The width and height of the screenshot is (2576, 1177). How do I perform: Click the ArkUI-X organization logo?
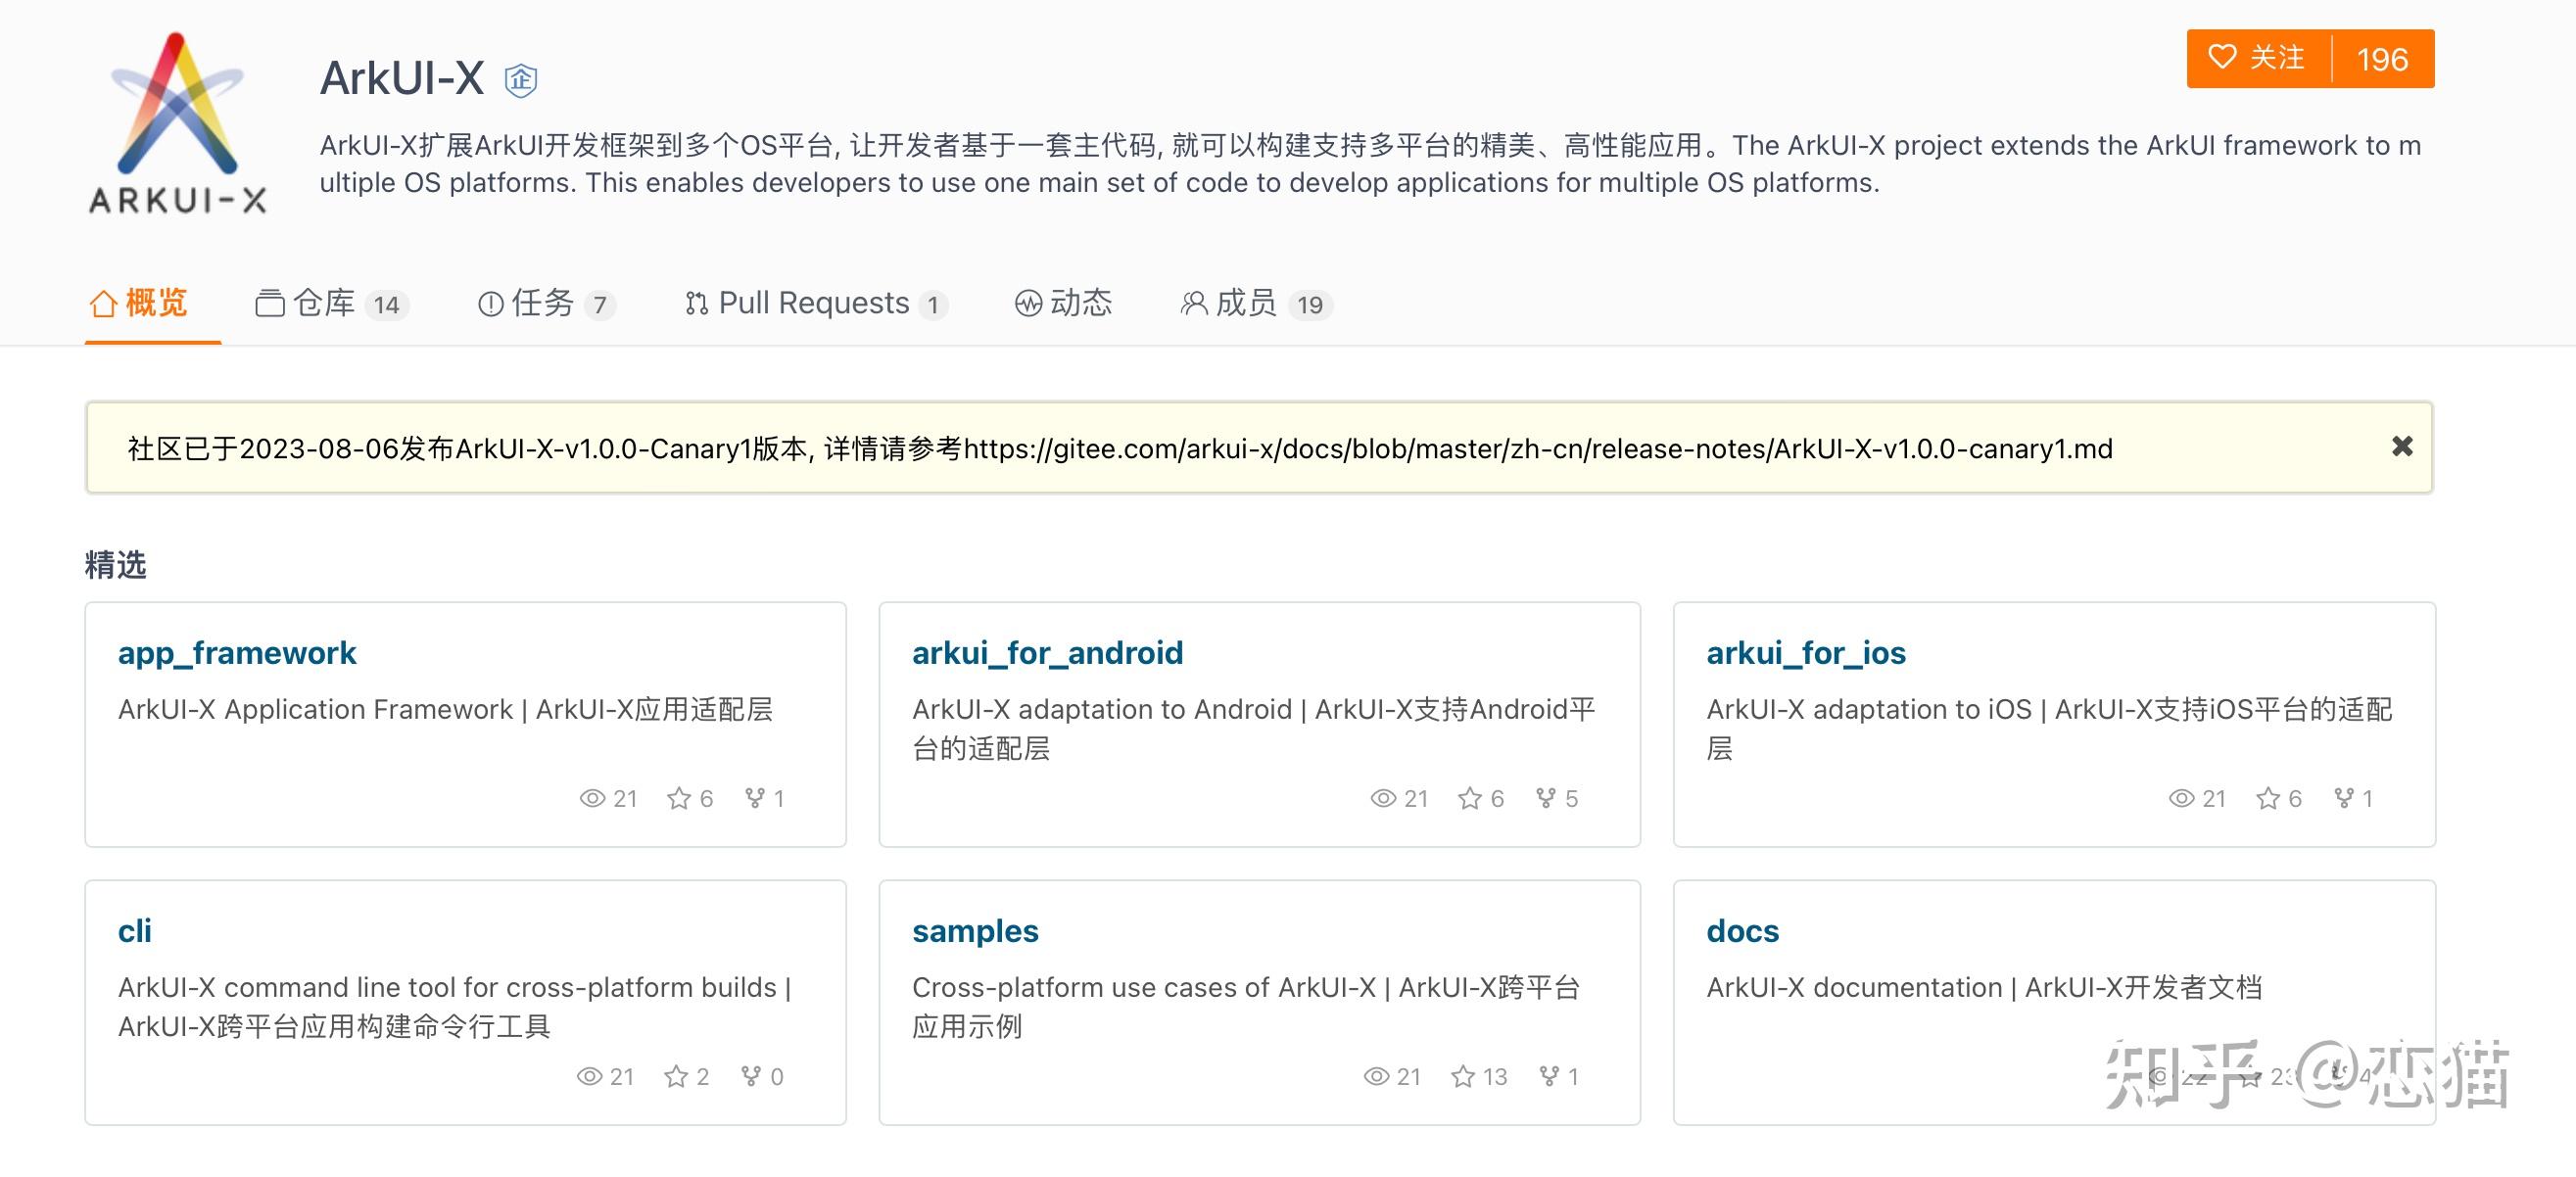tap(177, 123)
